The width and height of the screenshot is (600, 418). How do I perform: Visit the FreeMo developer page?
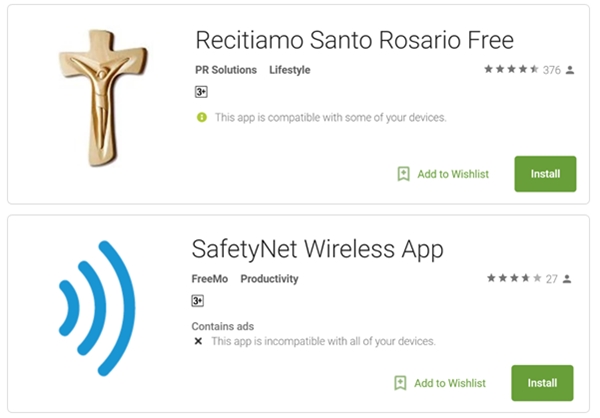tap(209, 279)
